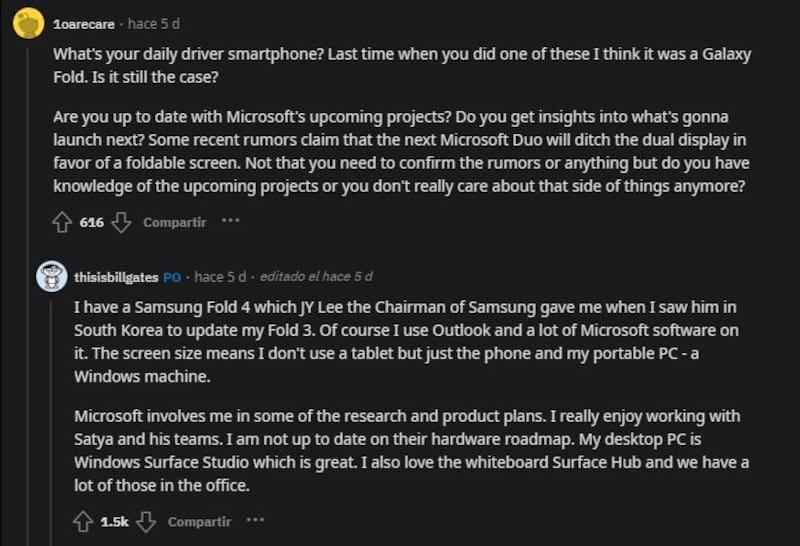The height and width of the screenshot is (546, 800).
Task: Open 1oarecare's avatar profile picture
Action: pos(29,22)
